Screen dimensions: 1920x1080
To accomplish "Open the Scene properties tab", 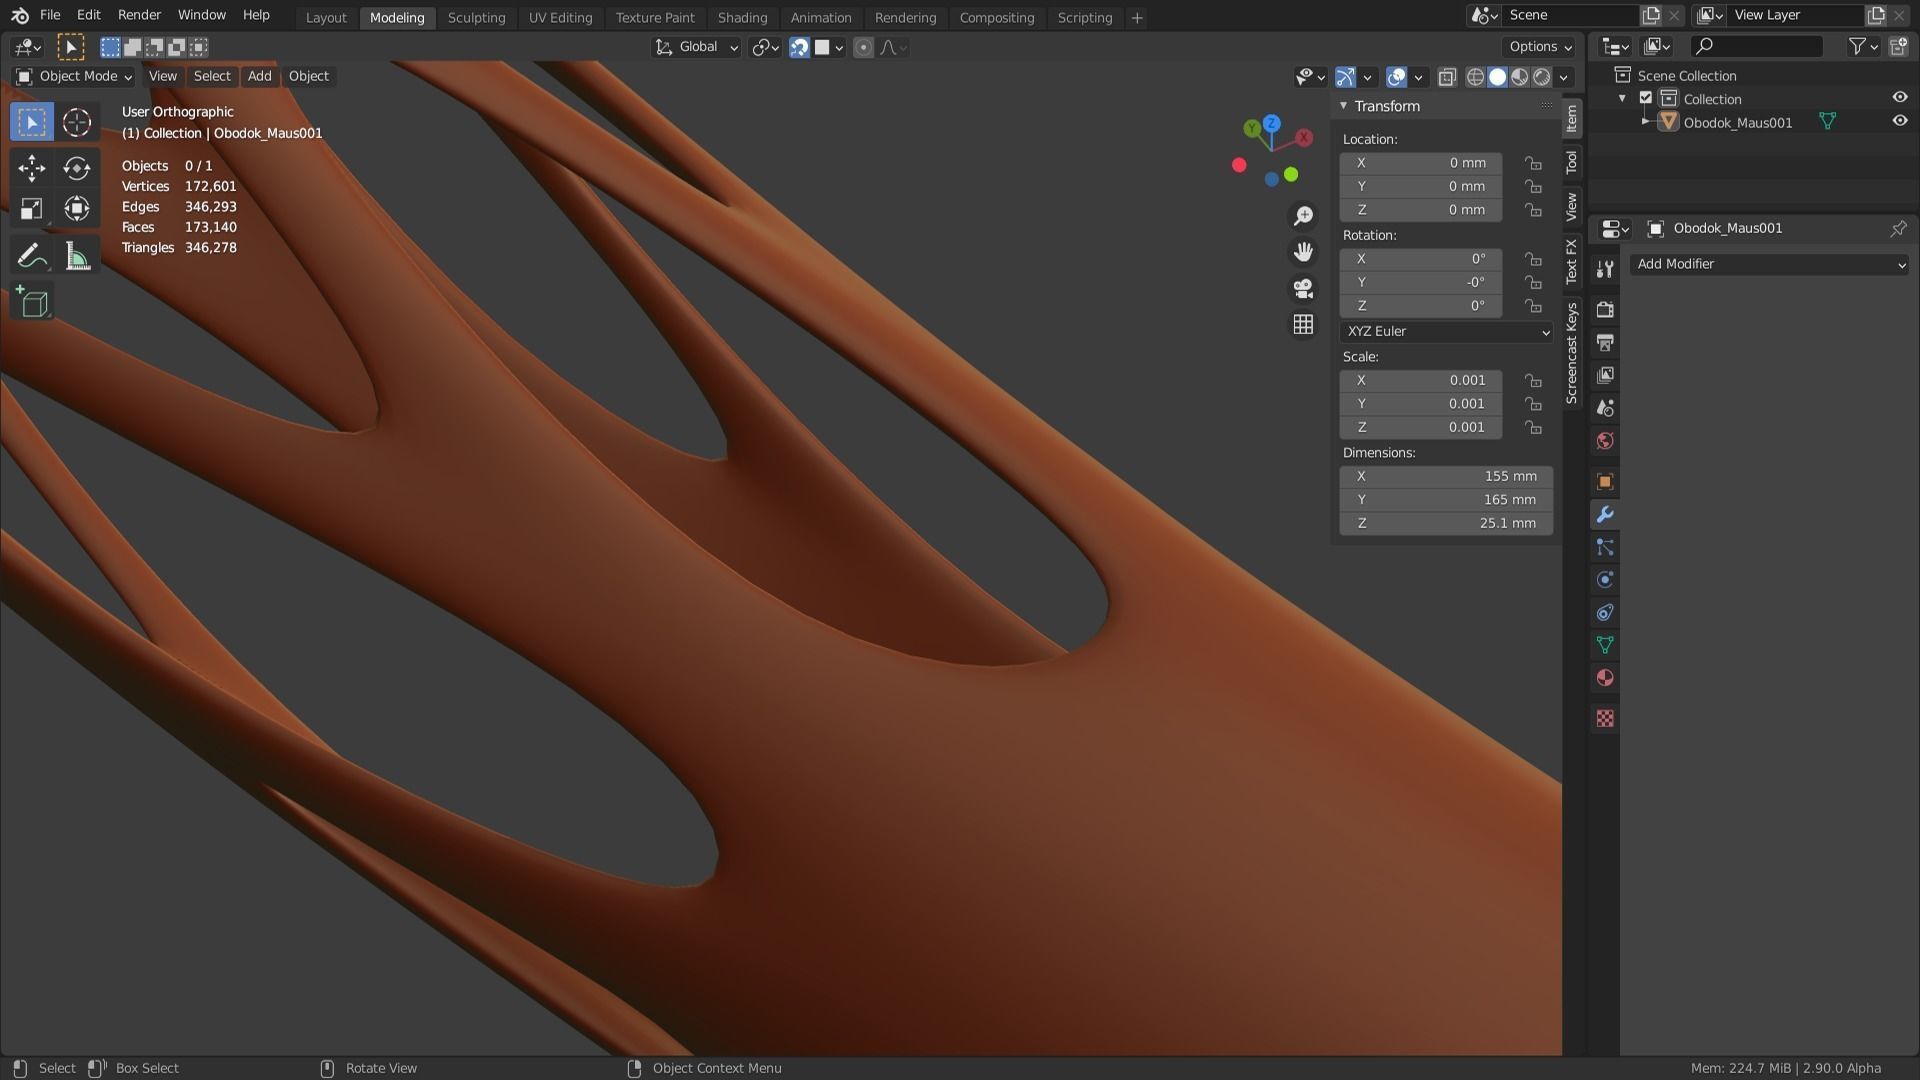I will tap(1605, 408).
